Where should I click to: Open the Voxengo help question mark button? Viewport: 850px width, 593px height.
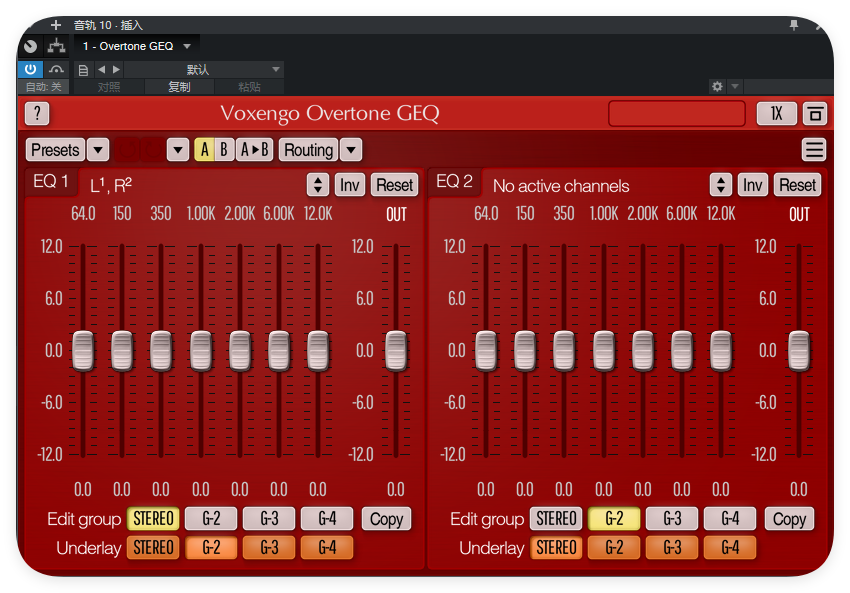click(37, 113)
